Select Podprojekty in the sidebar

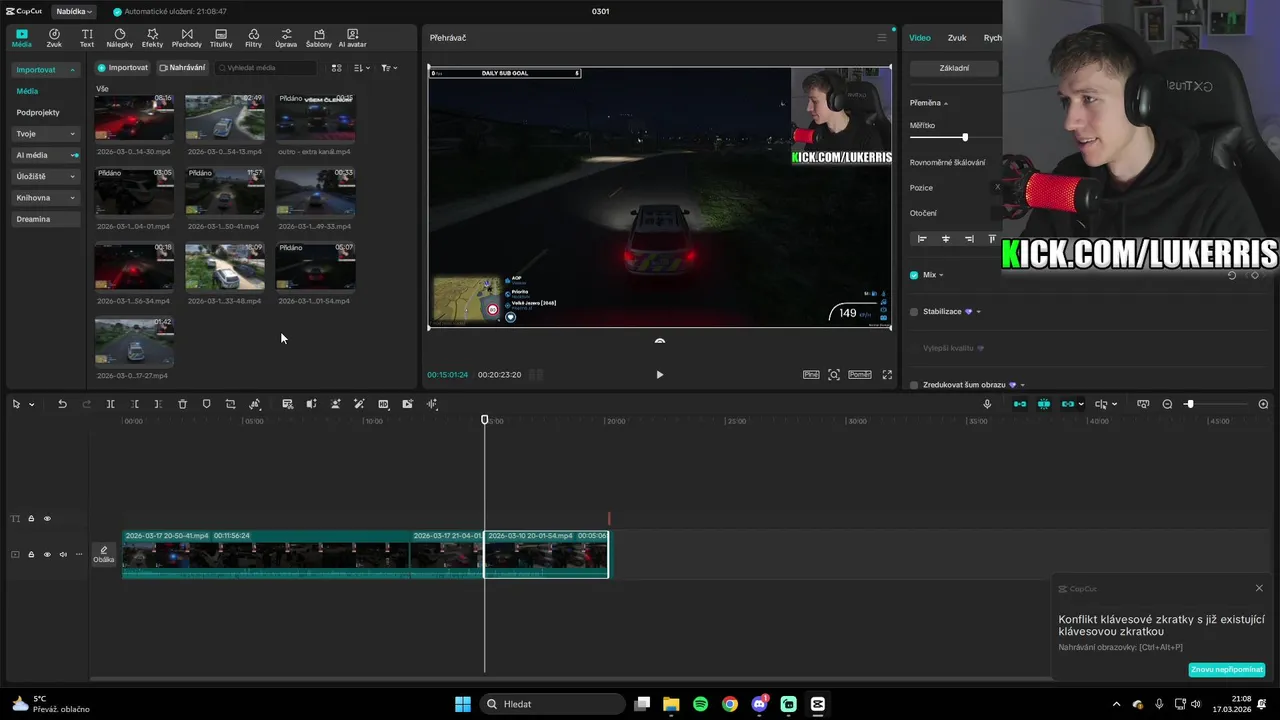coord(38,113)
